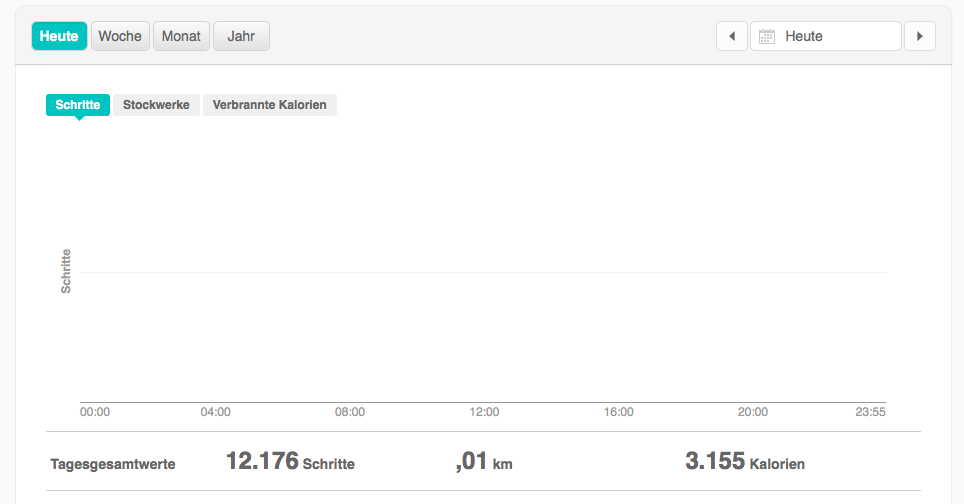Viewport: 964px width, 504px height.
Task: Select the Schritte chart tab
Action: [78, 104]
